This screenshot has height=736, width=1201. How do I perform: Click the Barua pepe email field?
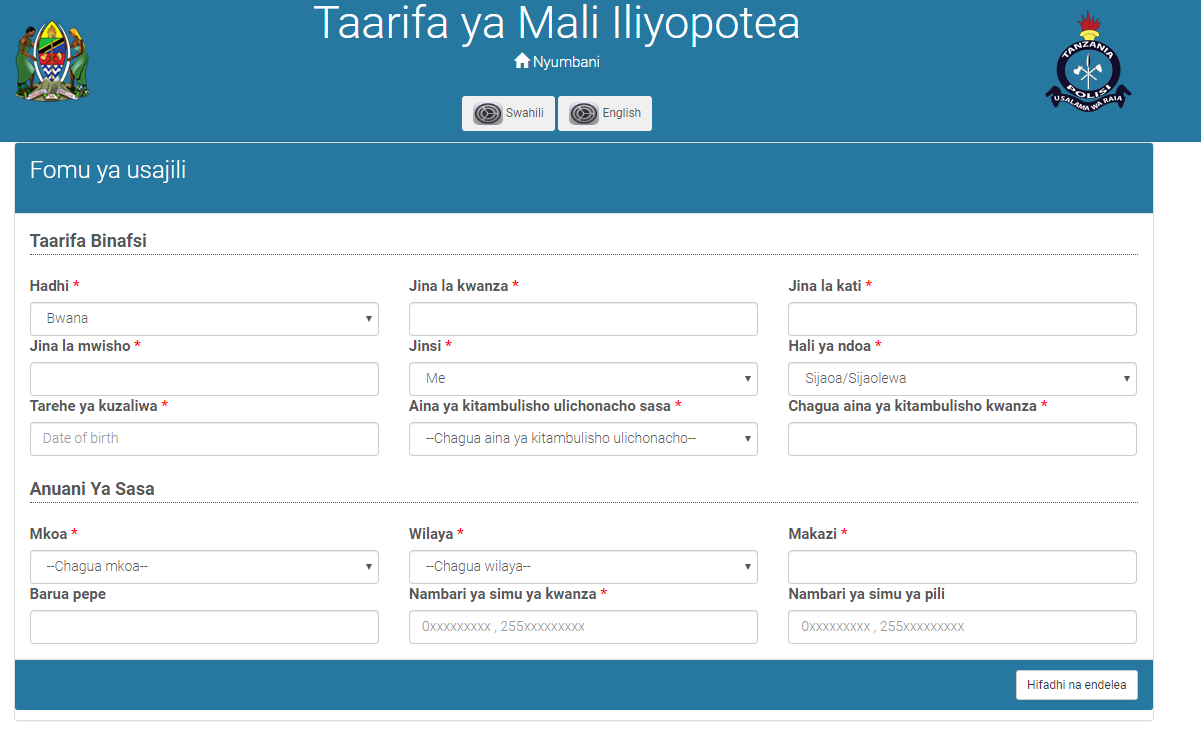(x=203, y=627)
